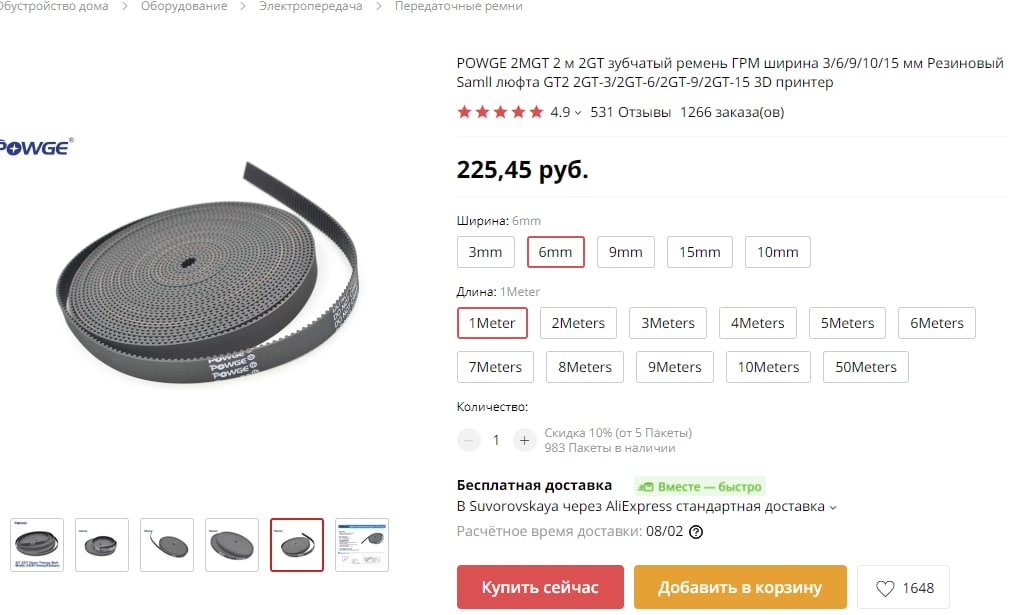Viewport: 1026px width, 615px height.
Task: Expand AliExpress standard delivery options dropdown
Action: tap(833, 508)
